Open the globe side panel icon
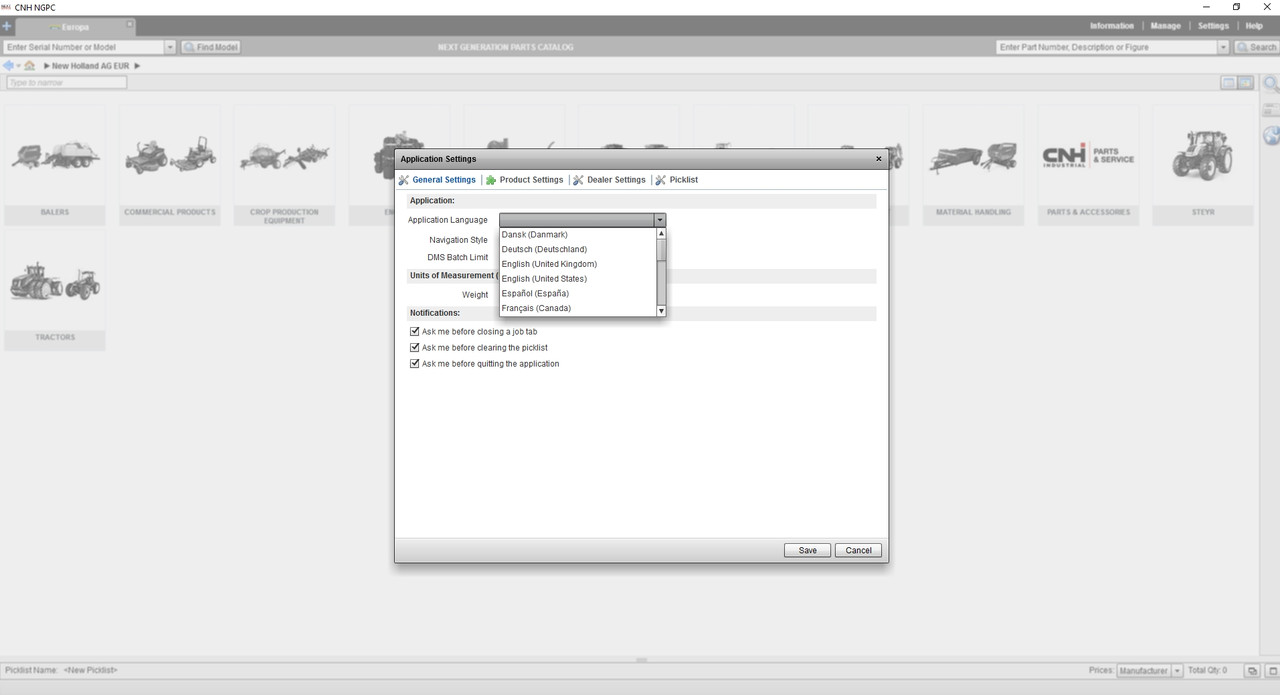Screen dimensions: 1280x695 point(1271,135)
